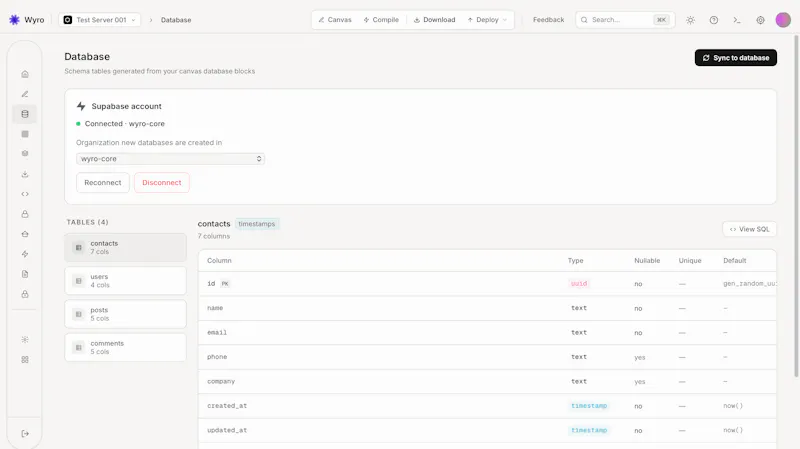The height and width of the screenshot is (449, 800).
Task: Click the Supabase account bolt icon
Action: [x=81, y=106]
